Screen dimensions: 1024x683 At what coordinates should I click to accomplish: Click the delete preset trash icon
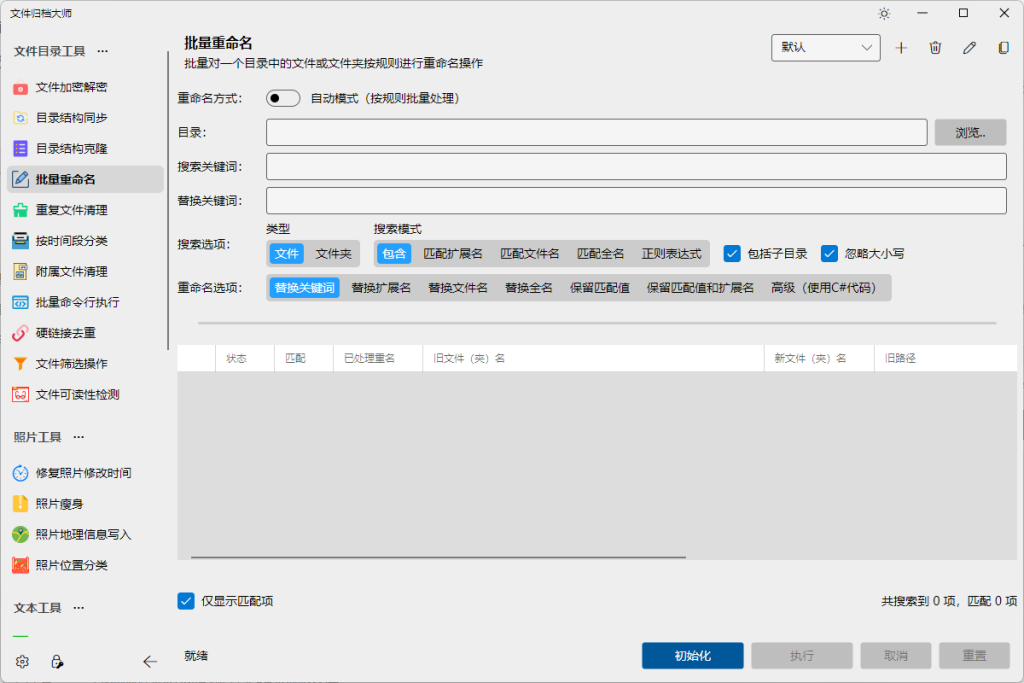tap(935, 47)
